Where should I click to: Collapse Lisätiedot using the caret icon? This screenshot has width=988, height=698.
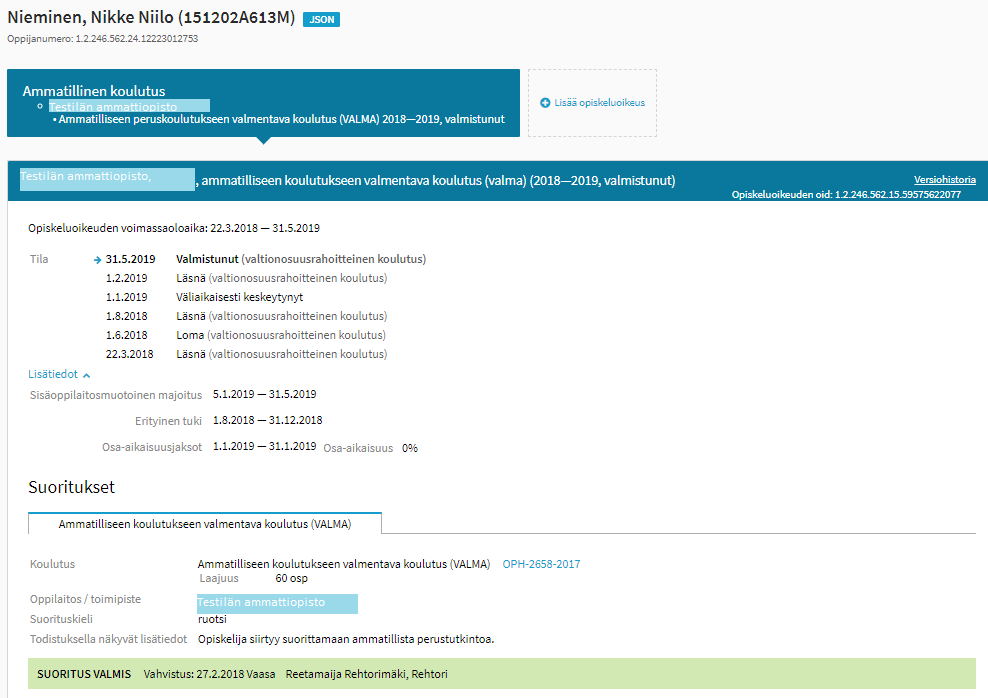pos(86,374)
